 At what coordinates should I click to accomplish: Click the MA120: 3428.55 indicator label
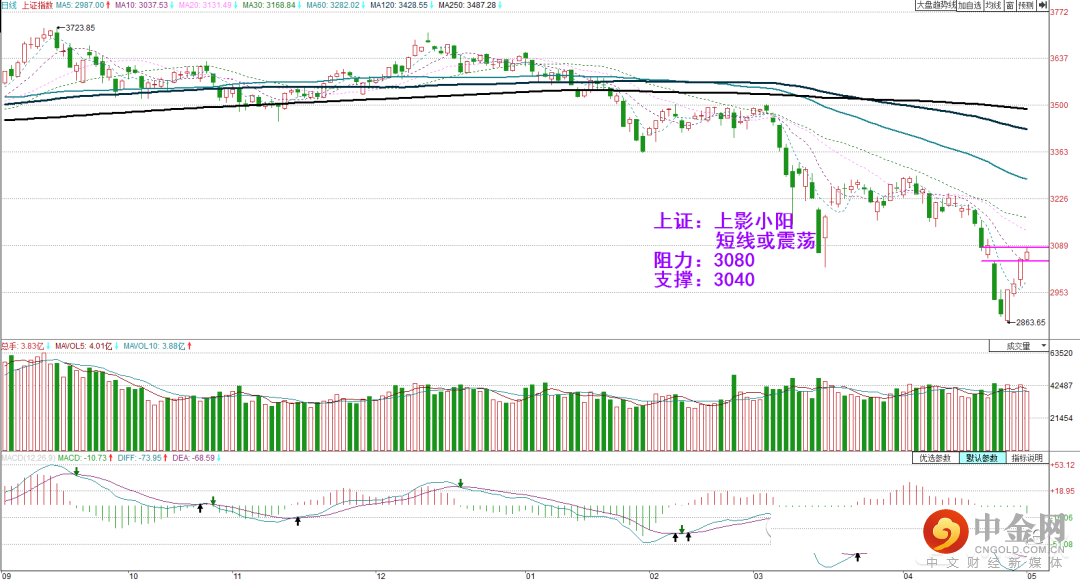[x=399, y=5]
